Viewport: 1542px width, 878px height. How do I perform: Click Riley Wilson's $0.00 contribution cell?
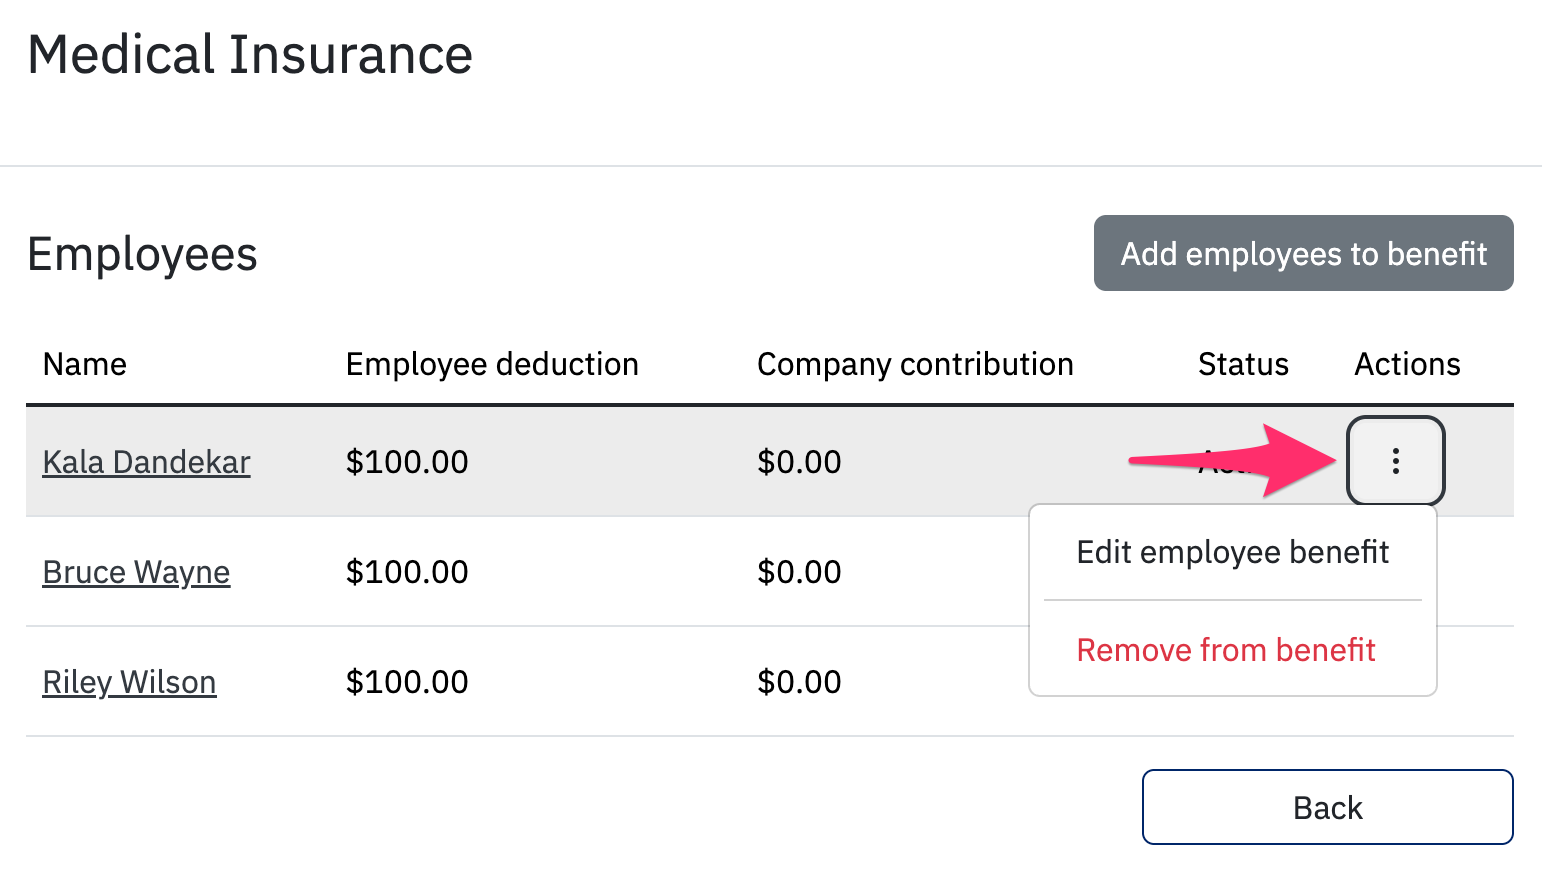pyautogui.click(x=799, y=681)
